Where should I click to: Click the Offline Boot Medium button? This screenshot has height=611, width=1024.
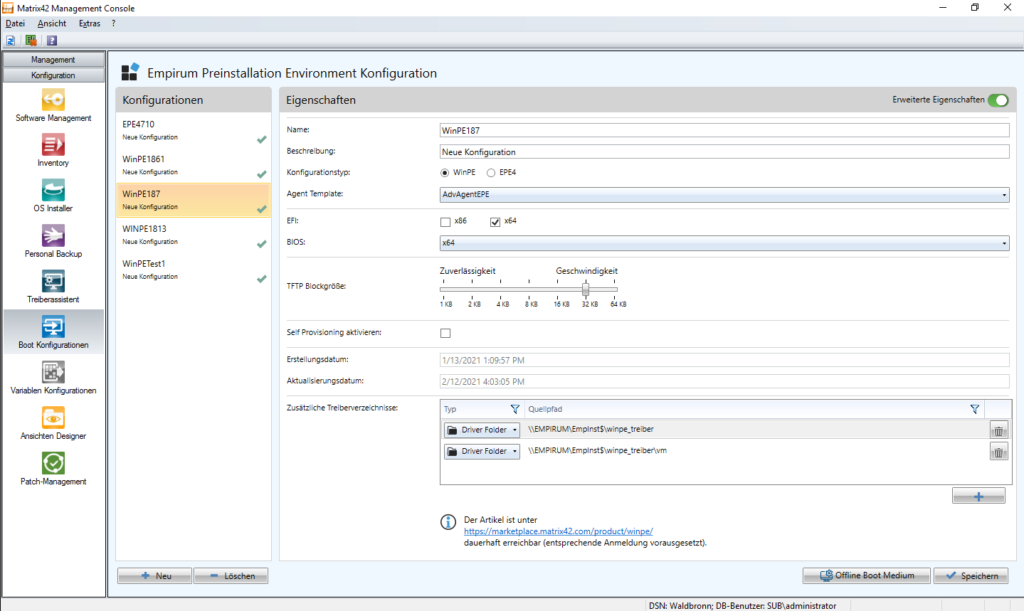click(x=866, y=576)
